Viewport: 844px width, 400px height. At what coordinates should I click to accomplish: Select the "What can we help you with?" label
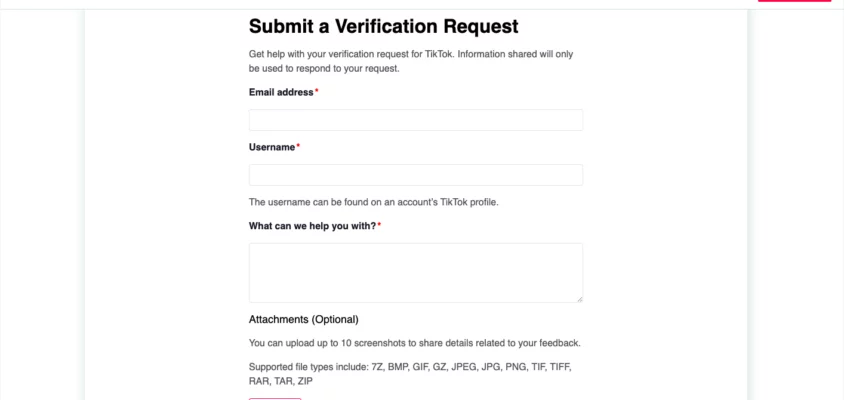tap(312, 226)
